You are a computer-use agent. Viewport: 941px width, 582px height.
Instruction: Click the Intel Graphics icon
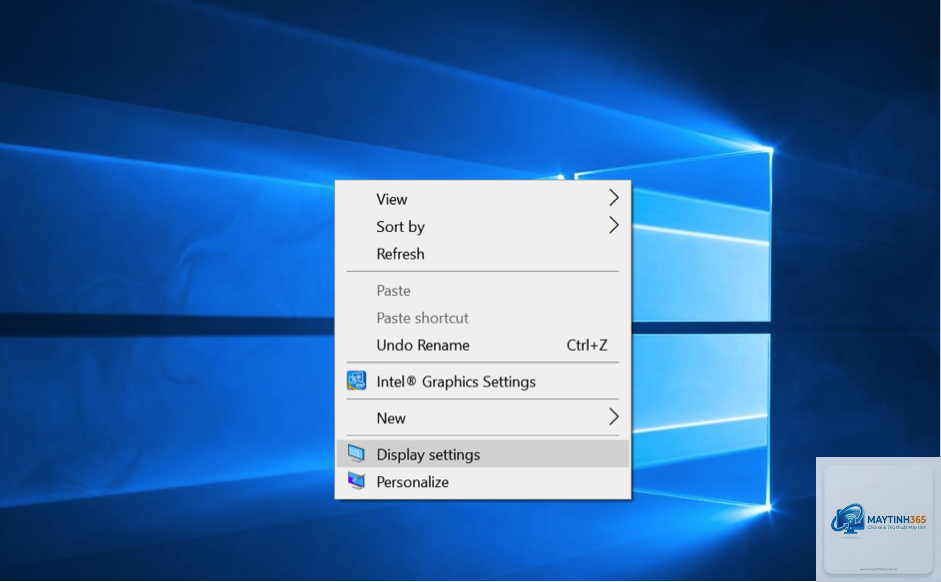pos(356,381)
